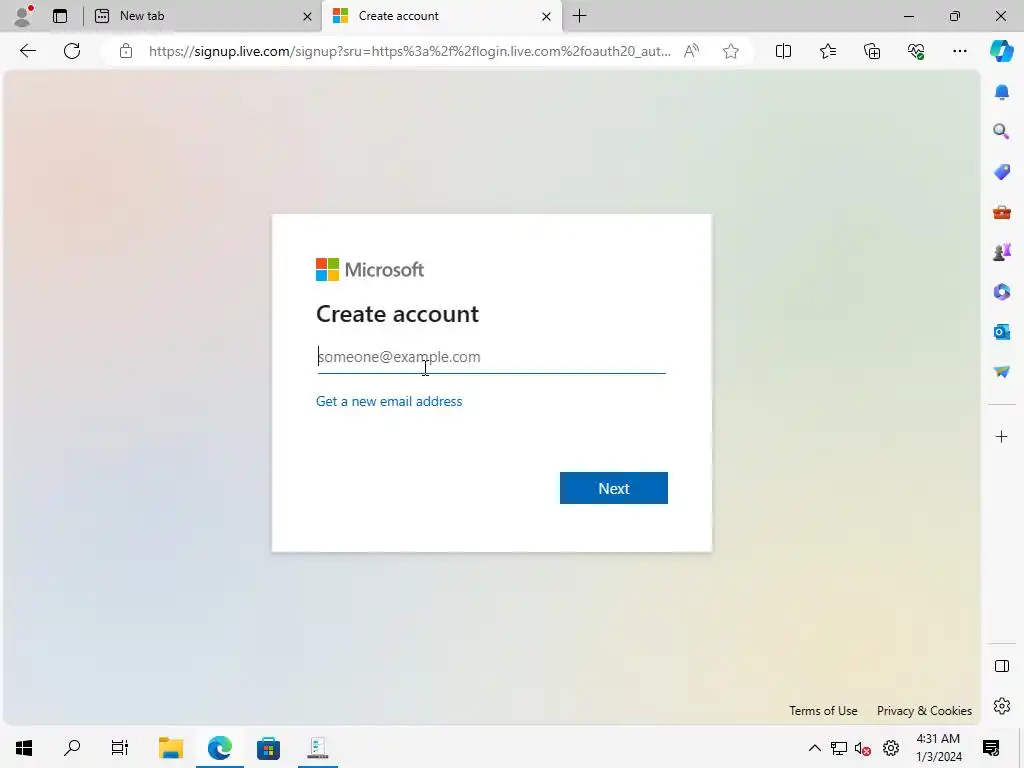Open Browser essentials heart icon
The image size is (1024, 768).
[916, 51]
